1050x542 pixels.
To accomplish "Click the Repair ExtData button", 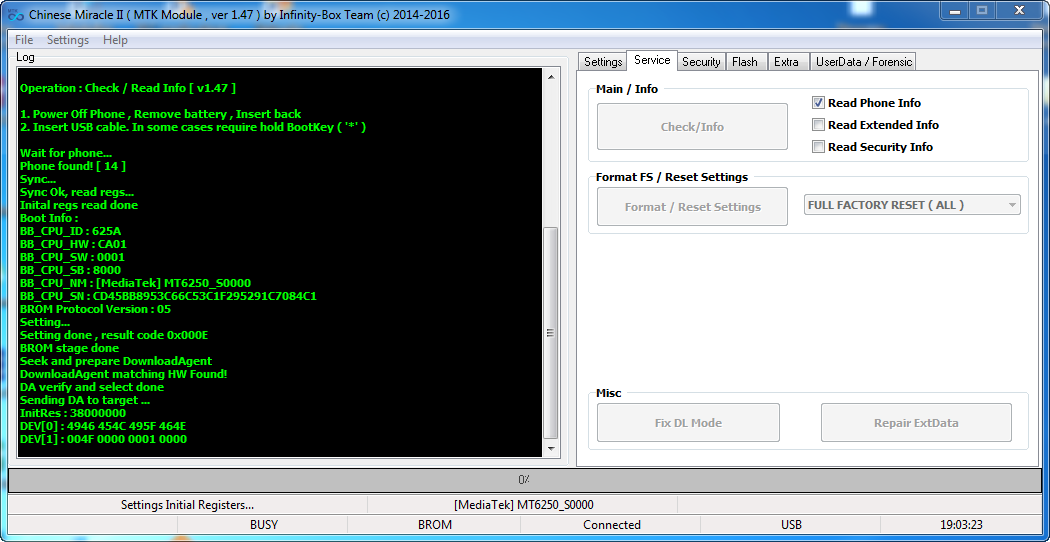I will click(916, 423).
